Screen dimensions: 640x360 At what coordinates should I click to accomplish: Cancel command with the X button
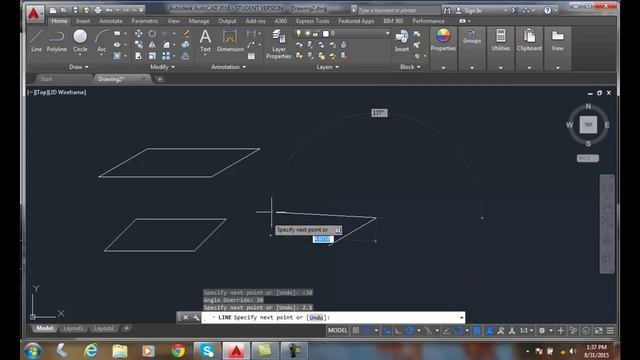(x=186, y=317)
